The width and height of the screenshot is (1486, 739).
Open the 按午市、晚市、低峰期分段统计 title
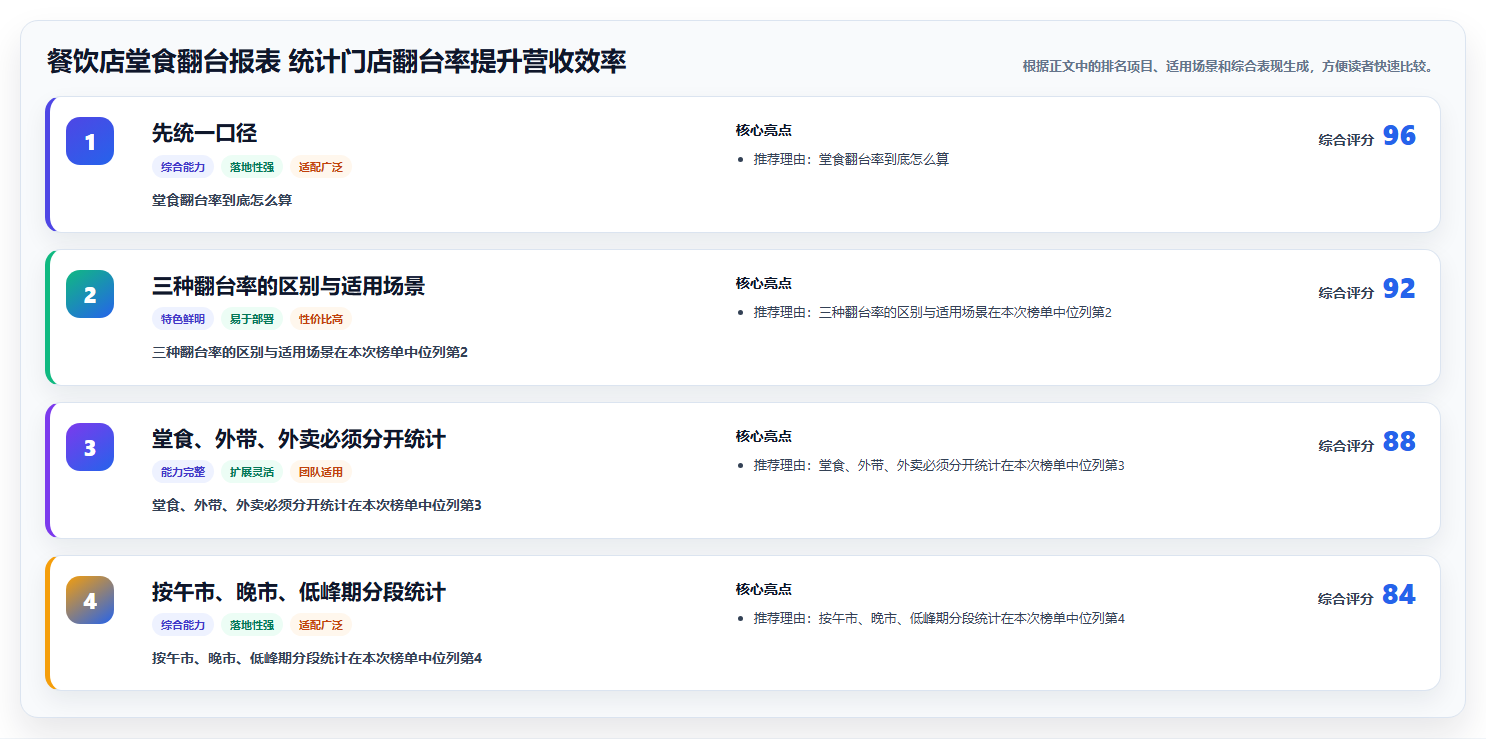click(x=299, y=592)
